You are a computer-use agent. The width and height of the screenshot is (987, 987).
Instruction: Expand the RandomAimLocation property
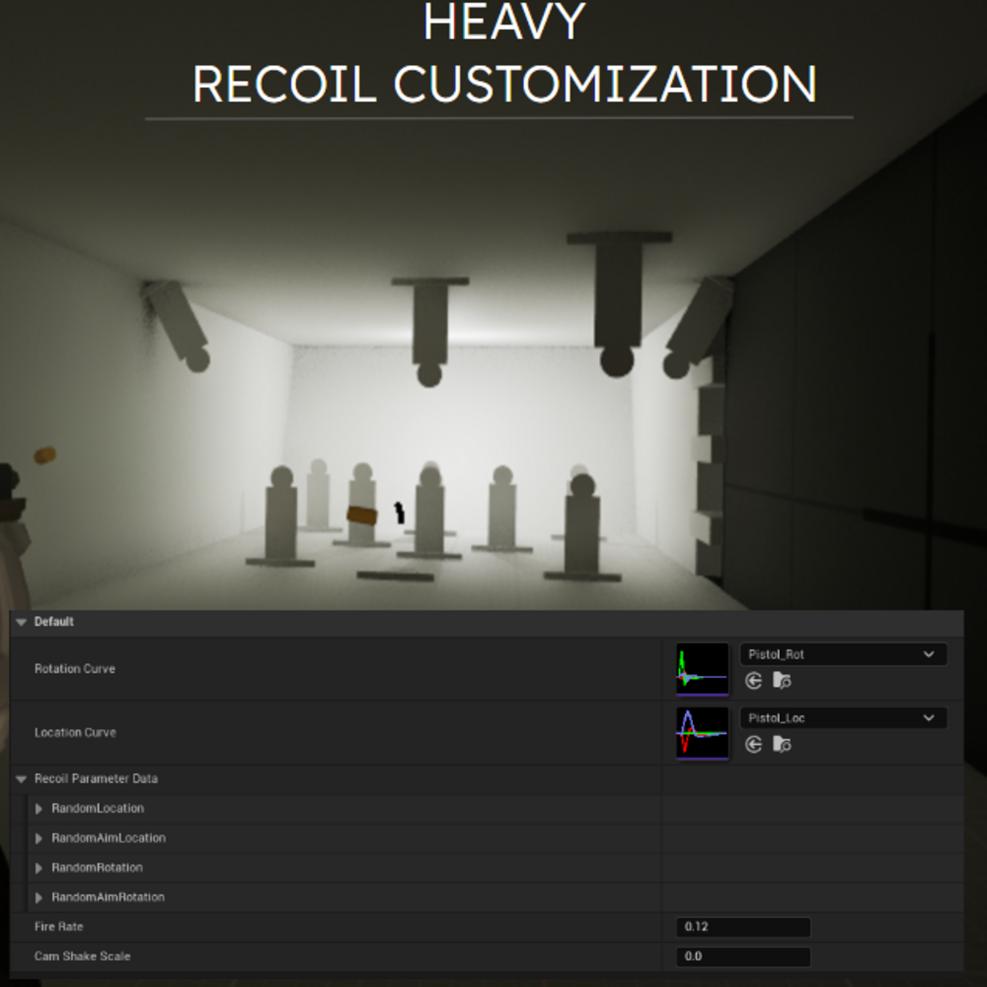coord(38,838)
